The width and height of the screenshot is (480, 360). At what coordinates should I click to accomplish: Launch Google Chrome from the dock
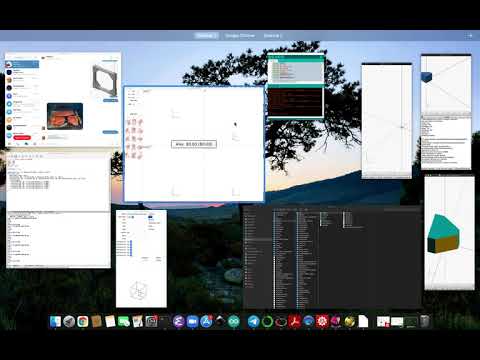tap(83, 322)
